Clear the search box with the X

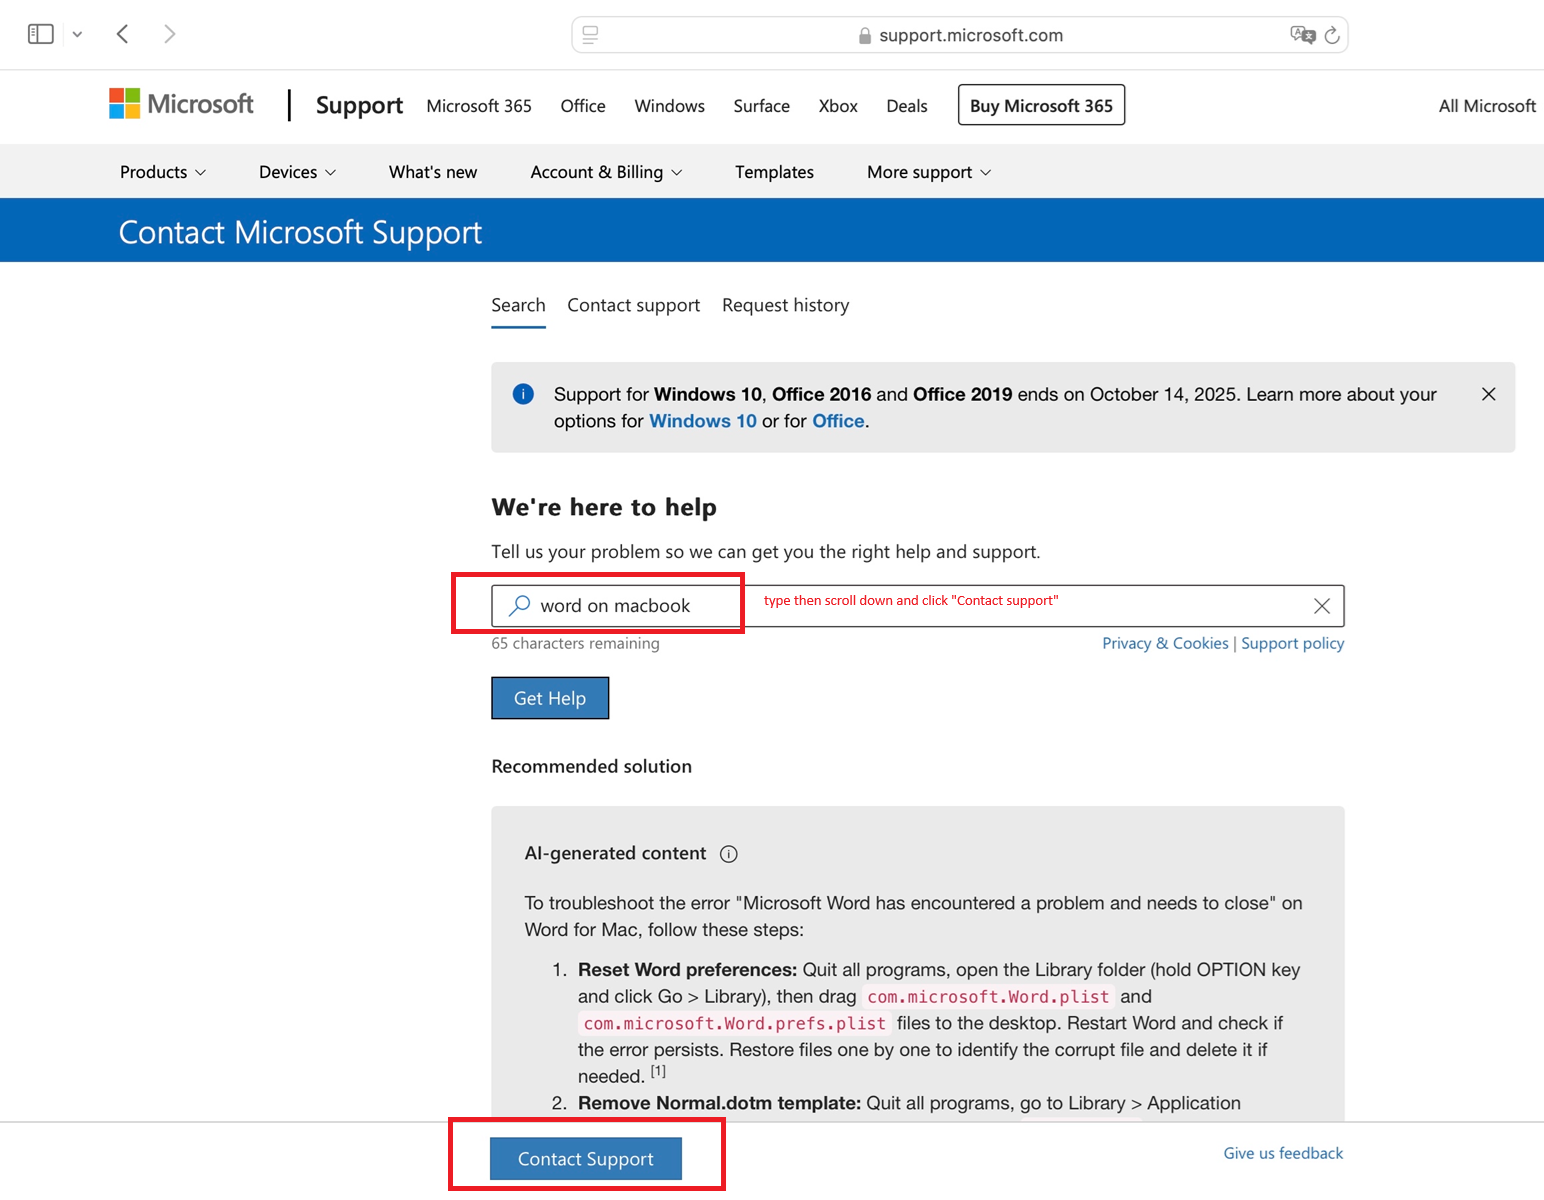pos(1322,606)
